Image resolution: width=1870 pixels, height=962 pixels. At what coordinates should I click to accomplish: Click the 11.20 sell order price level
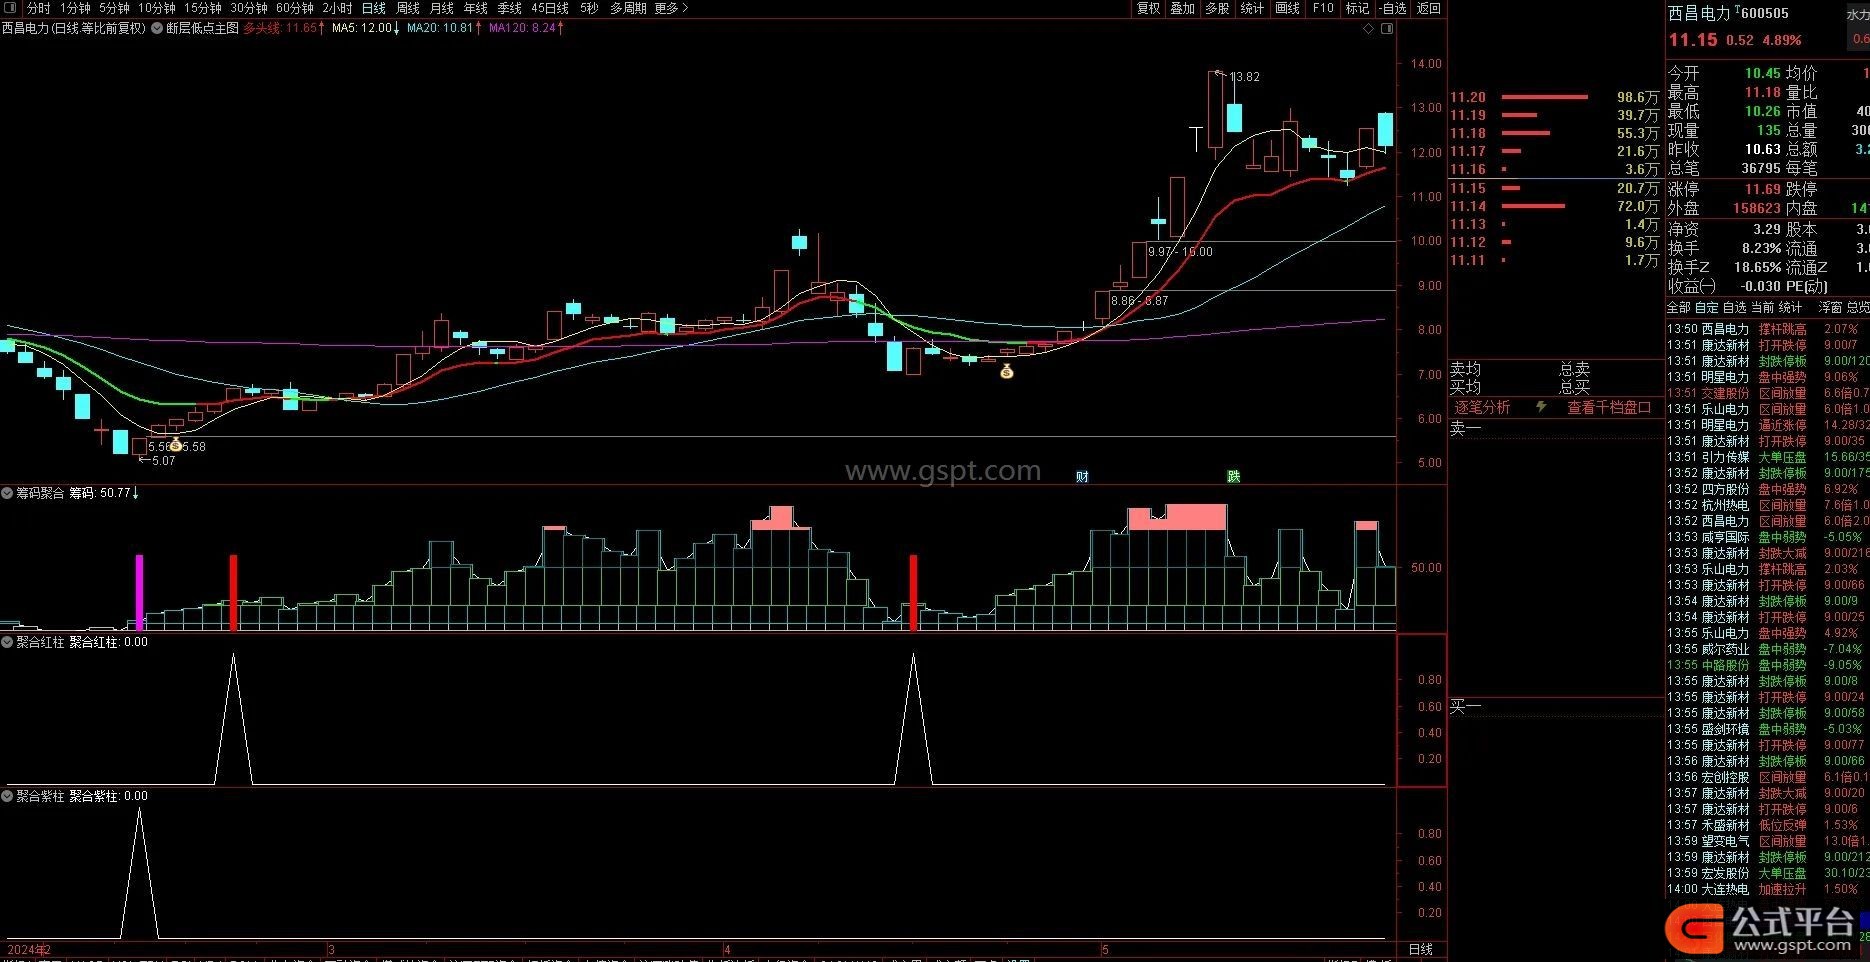tap(1468, 97)
